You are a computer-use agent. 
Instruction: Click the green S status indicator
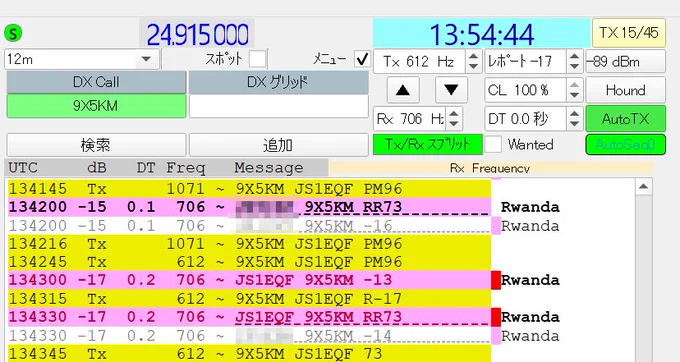pos(13,33)
